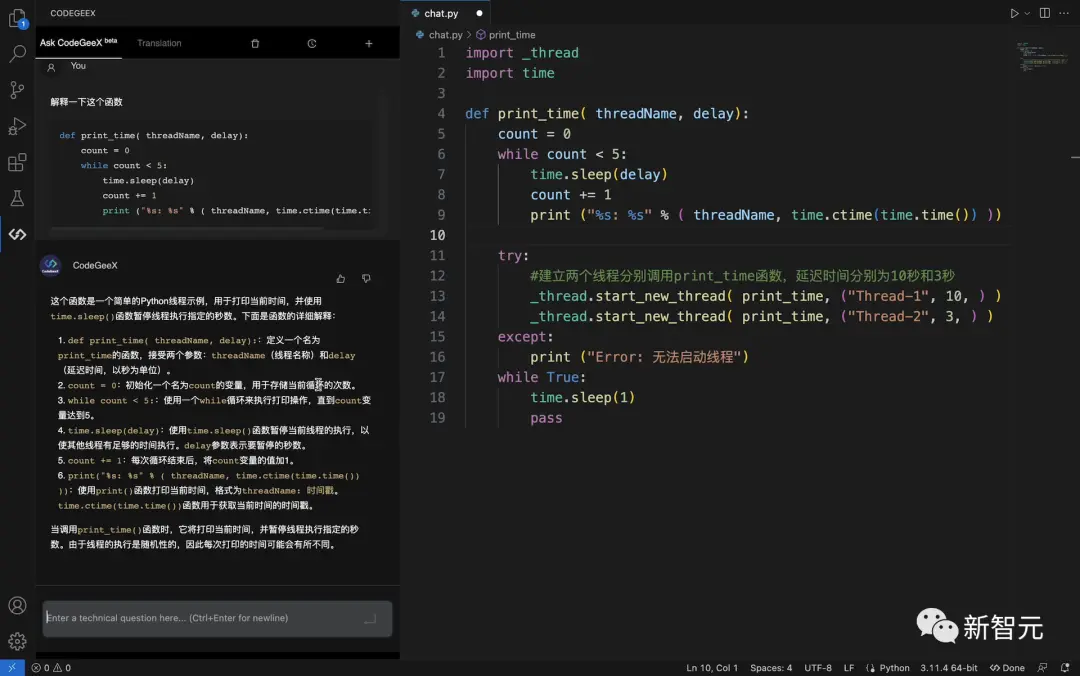1080x676 pixels.
Task: Click line number 10 in gutter
Action: point(437,235)
